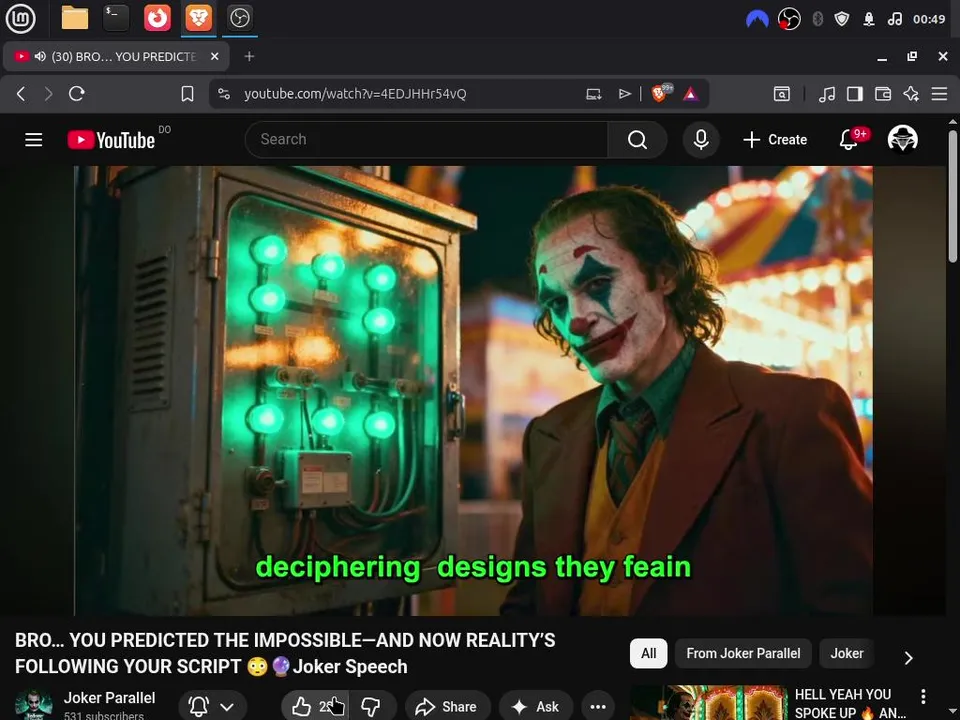960x720 pixels.
Task: Click the YouTube Search field
Action: tap(426, 140)
